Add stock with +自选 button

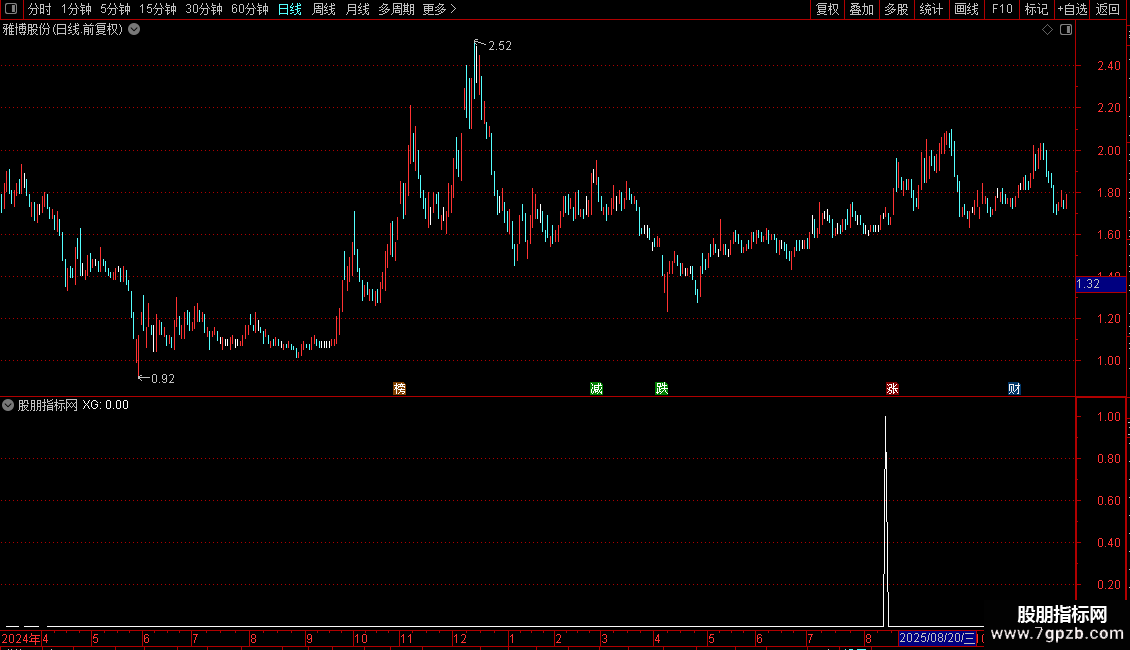(1072, 9)
